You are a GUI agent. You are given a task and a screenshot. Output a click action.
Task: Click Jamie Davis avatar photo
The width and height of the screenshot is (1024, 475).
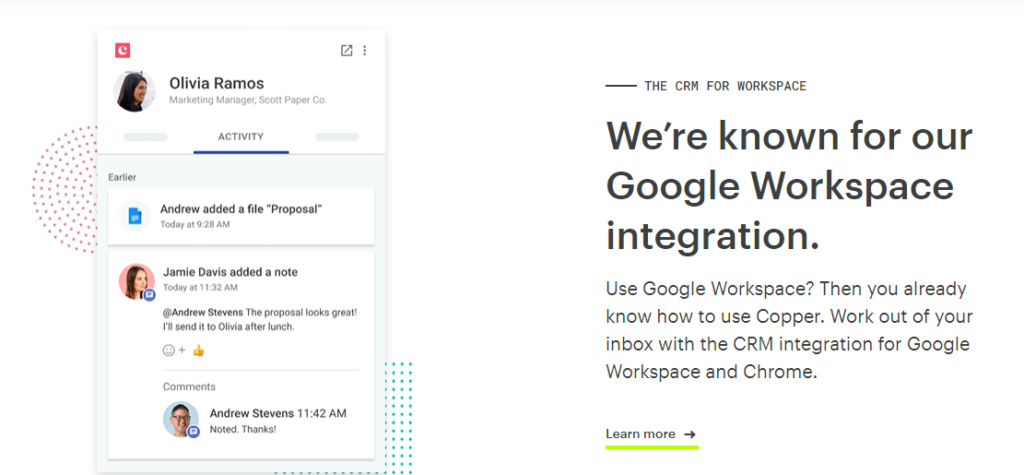tap(136, 282)
